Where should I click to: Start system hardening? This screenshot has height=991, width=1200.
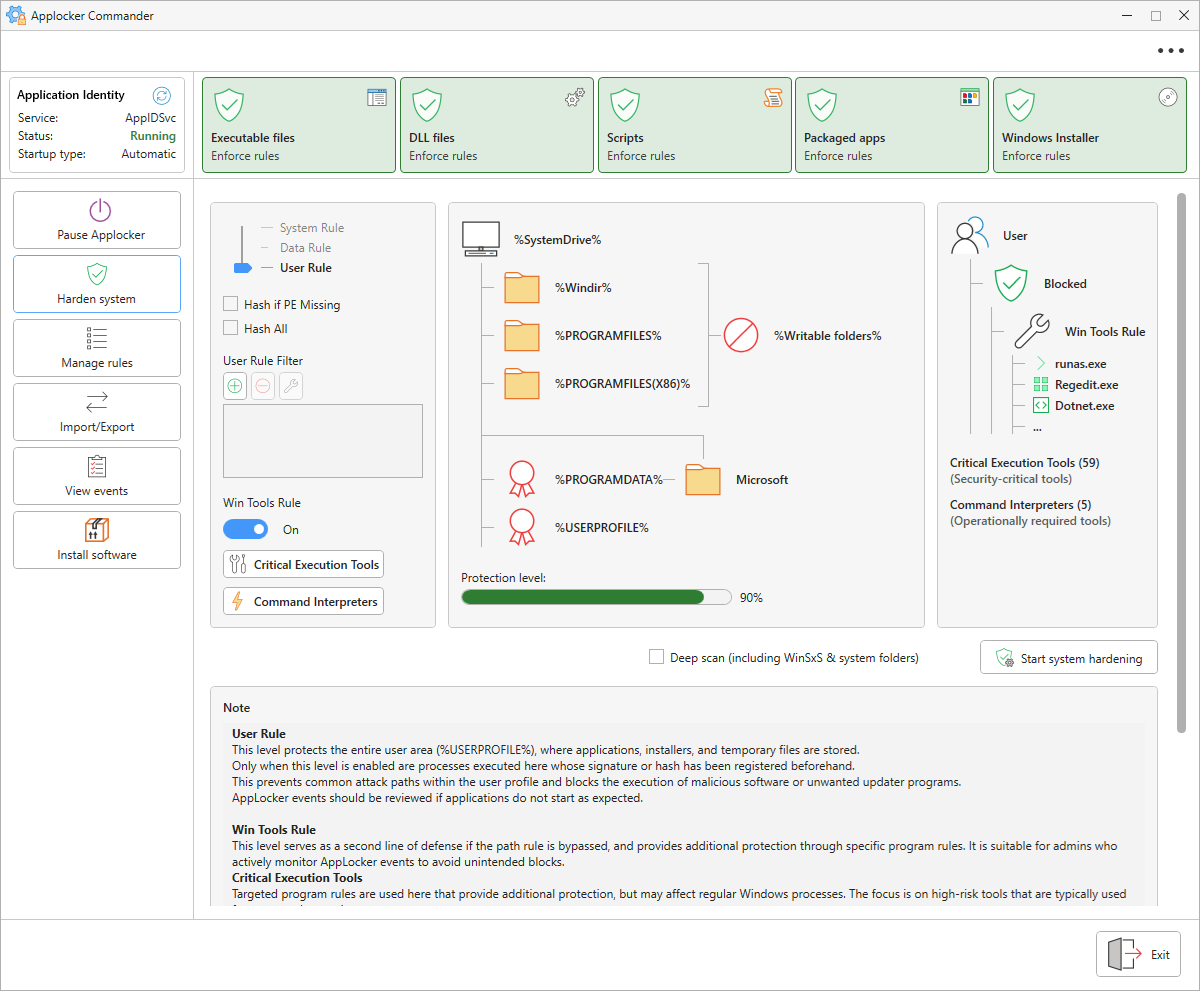pyautogui.click(x=1069, y=658)
